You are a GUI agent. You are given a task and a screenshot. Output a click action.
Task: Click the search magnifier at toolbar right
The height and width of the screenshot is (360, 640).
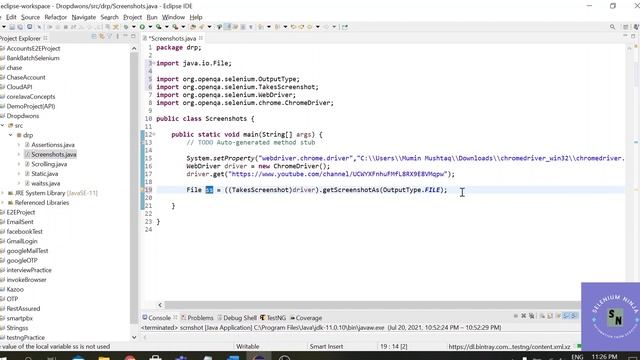pos(612,27)
